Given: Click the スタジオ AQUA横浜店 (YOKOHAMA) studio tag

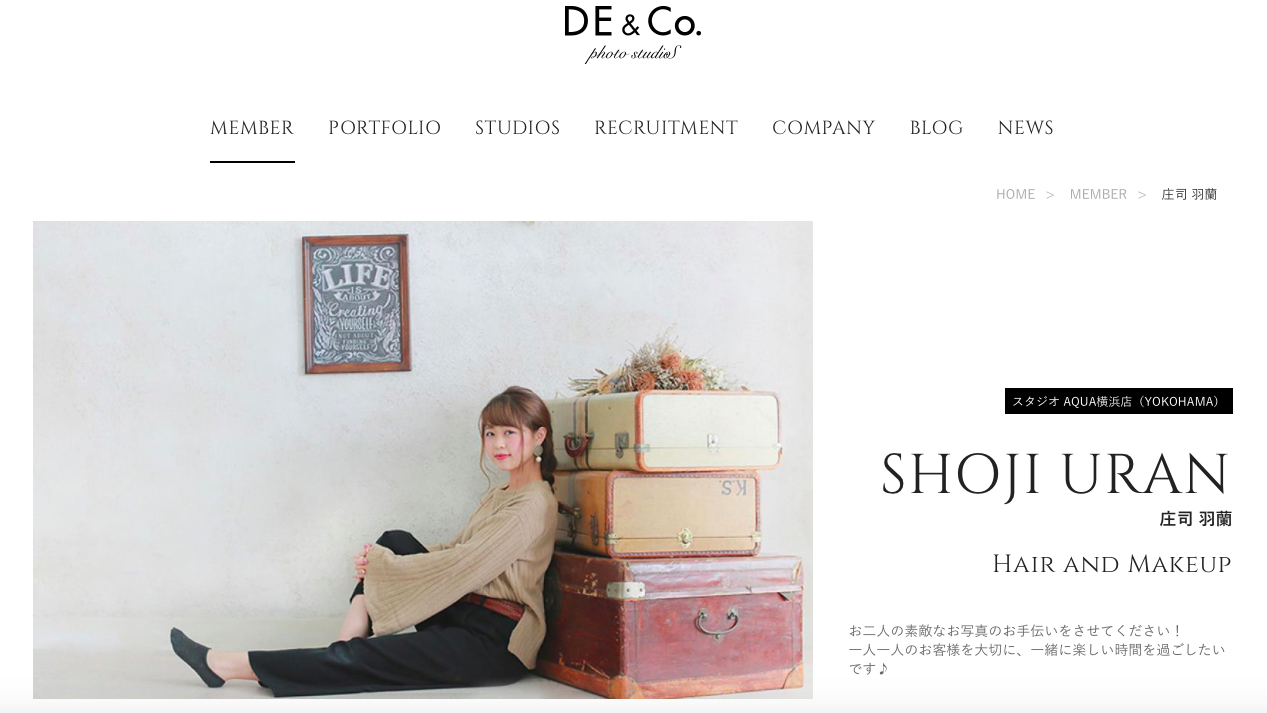Looking at the screenshot, I should (1119, 401).
